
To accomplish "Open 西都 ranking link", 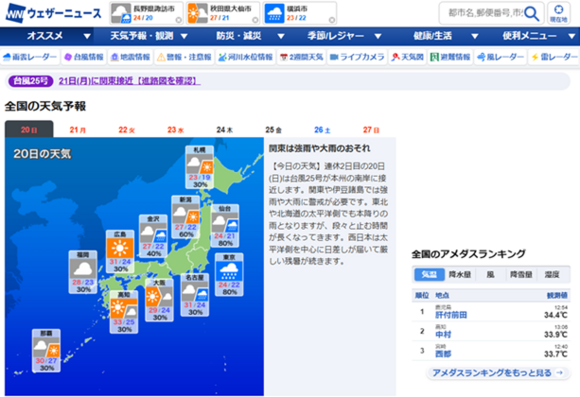I will (443, 354).
